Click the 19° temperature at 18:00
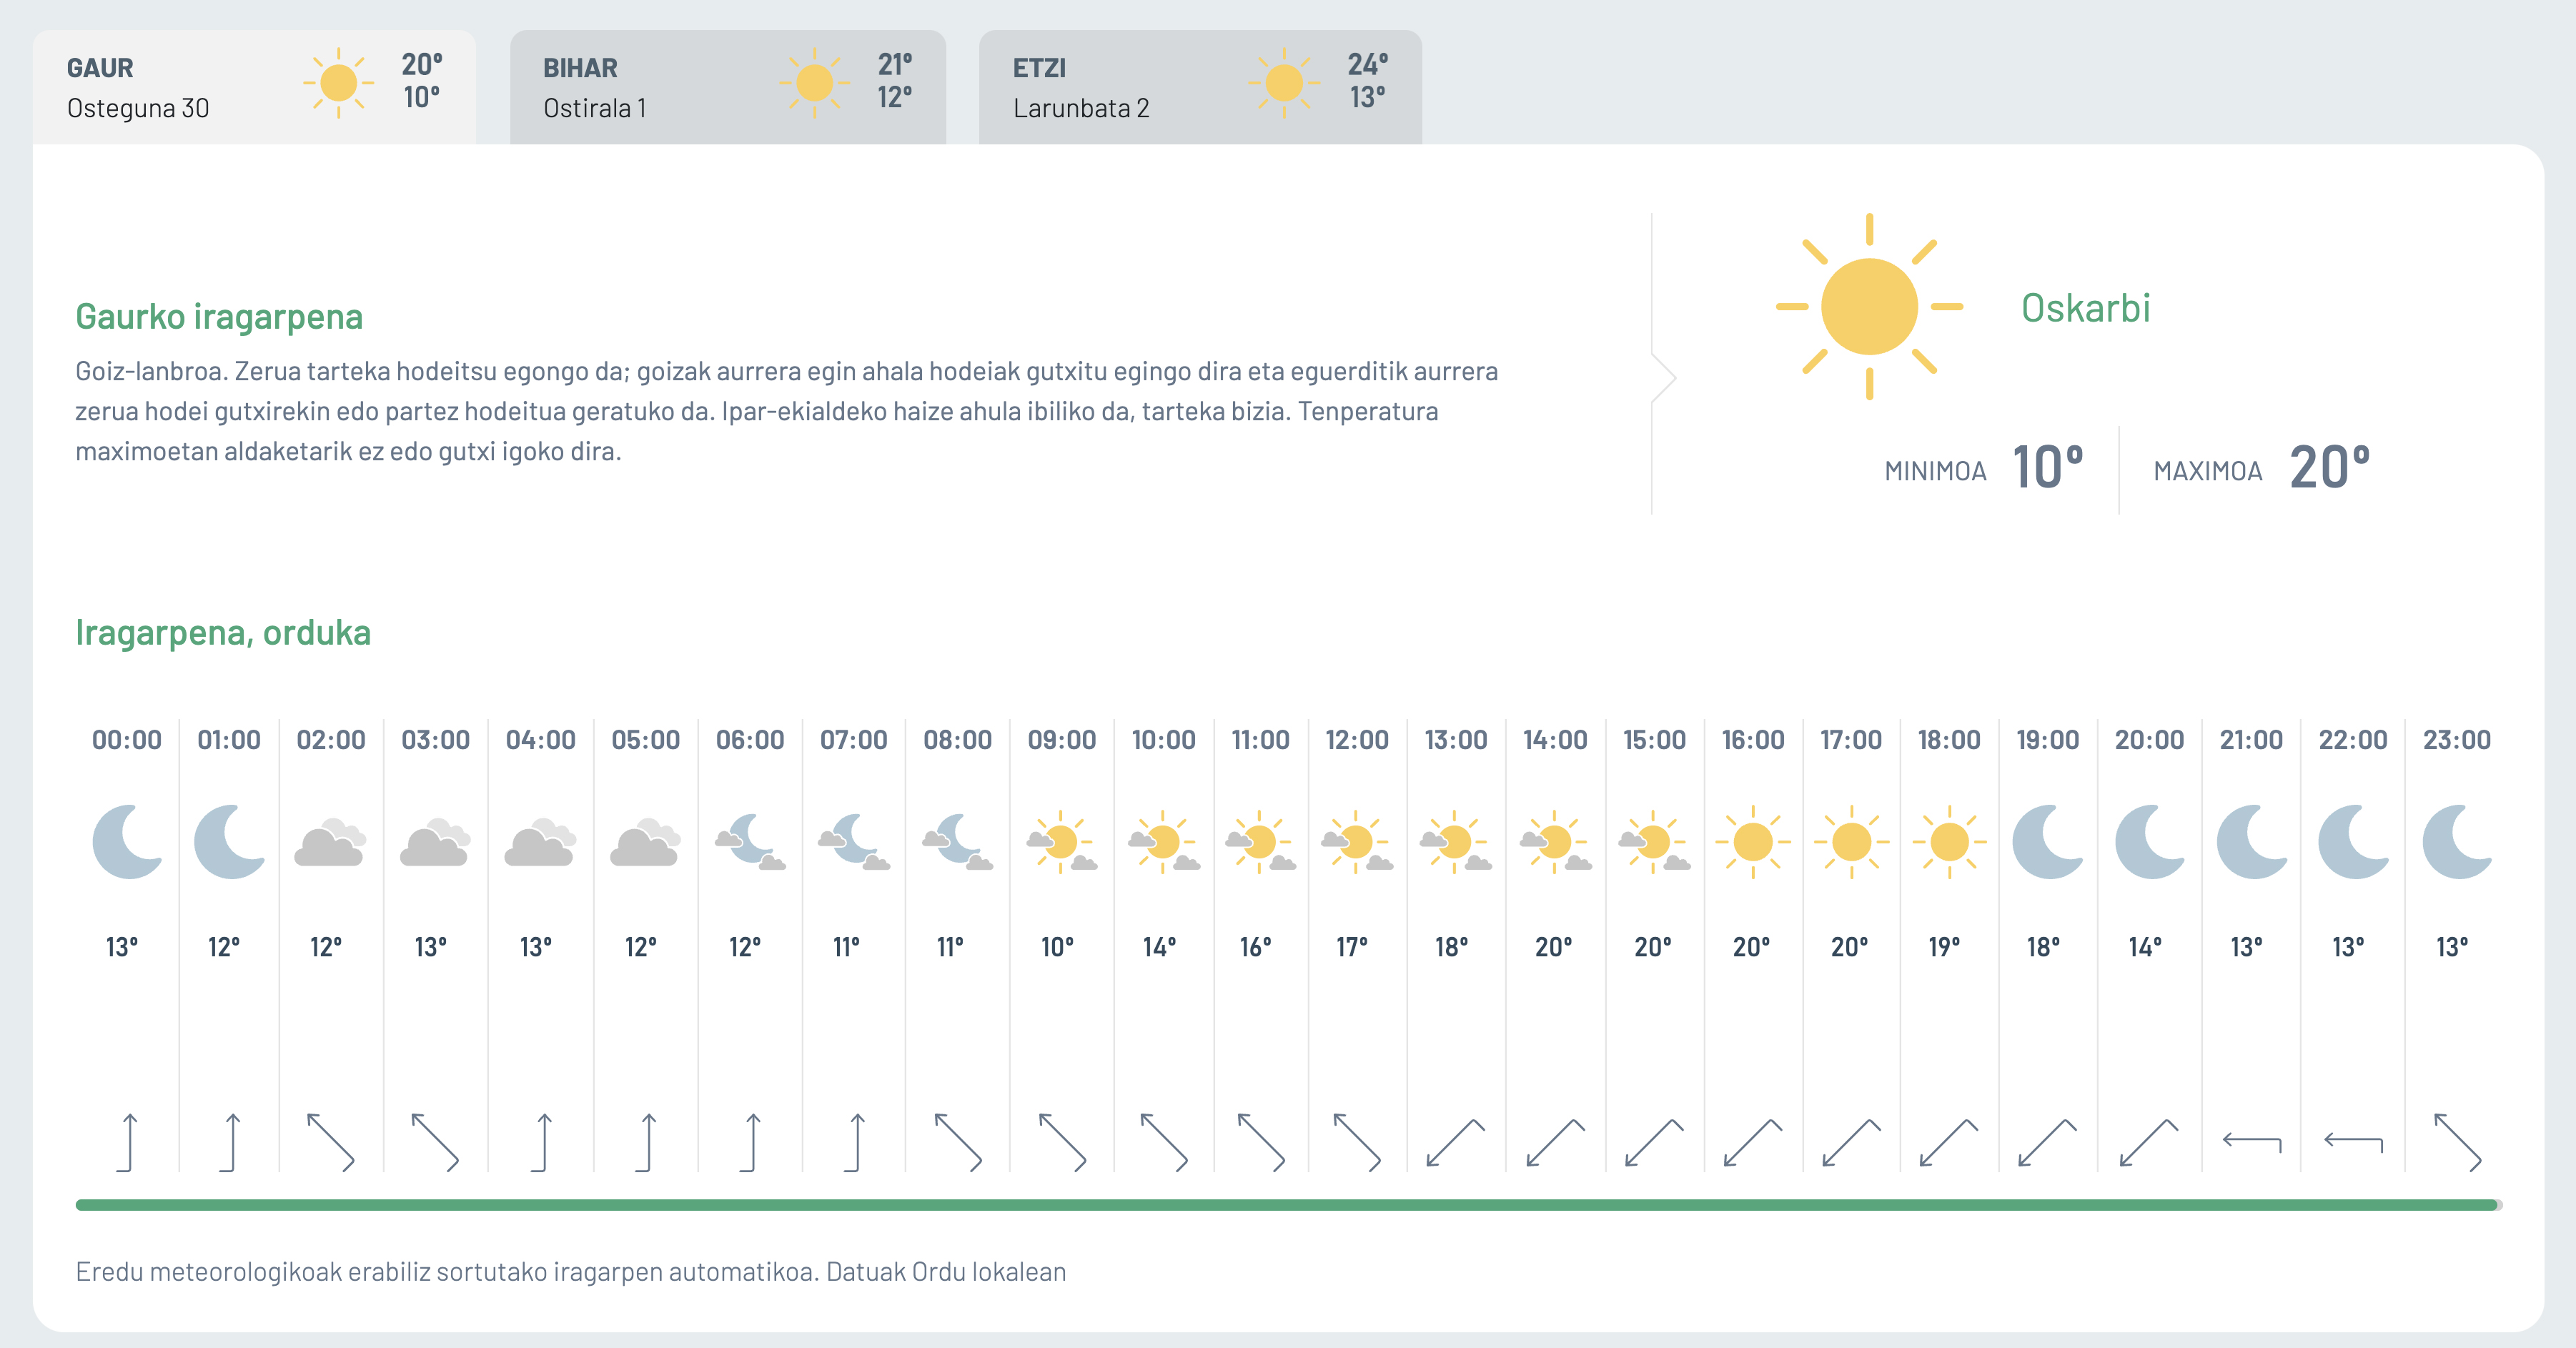The height and width of the screenshot is (1348, 2576). pos(1944,946)
